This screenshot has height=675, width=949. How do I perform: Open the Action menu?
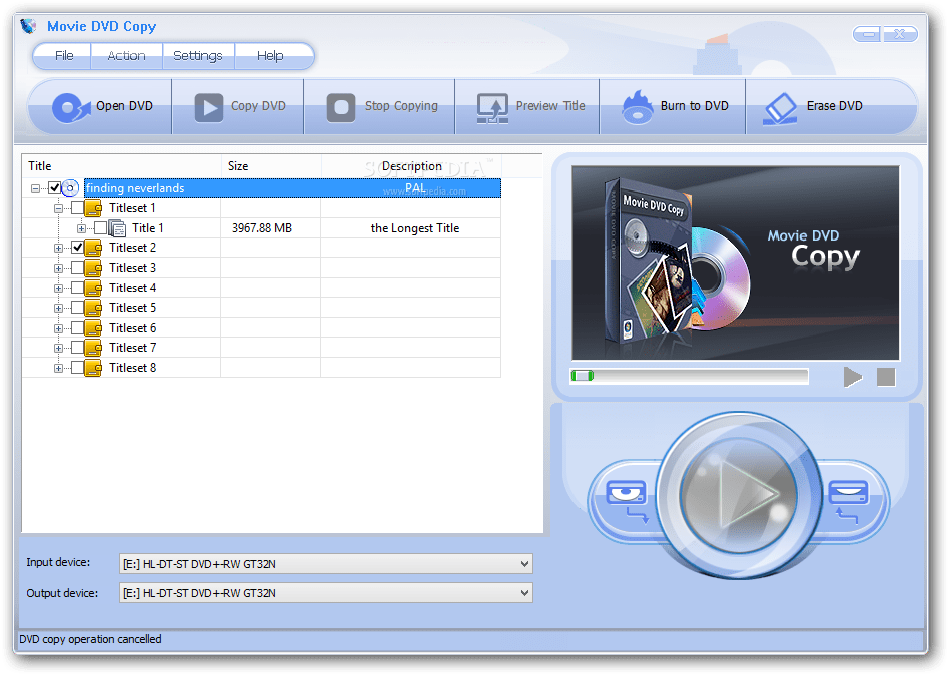126,56
